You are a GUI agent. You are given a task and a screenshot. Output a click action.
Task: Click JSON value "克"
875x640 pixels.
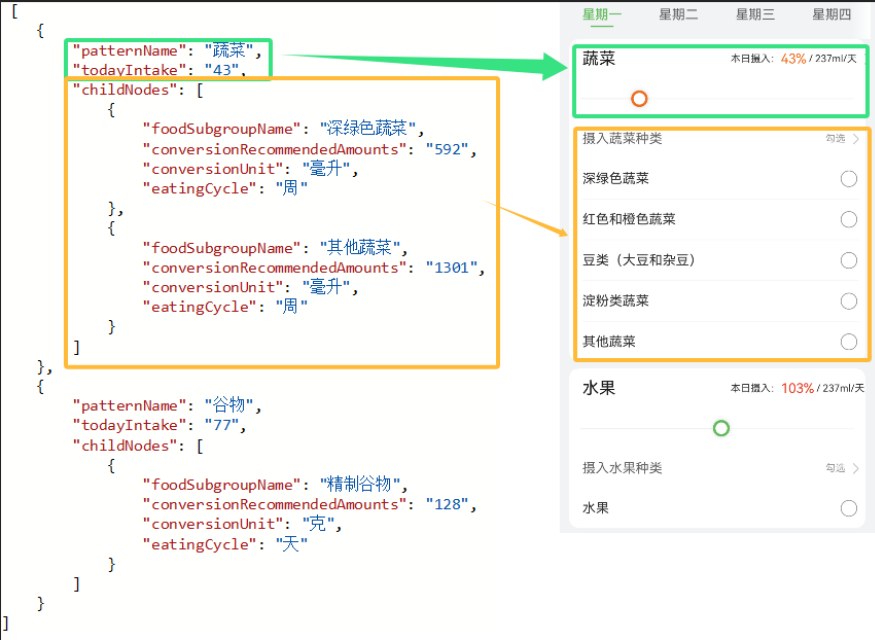tap(318, 523)
